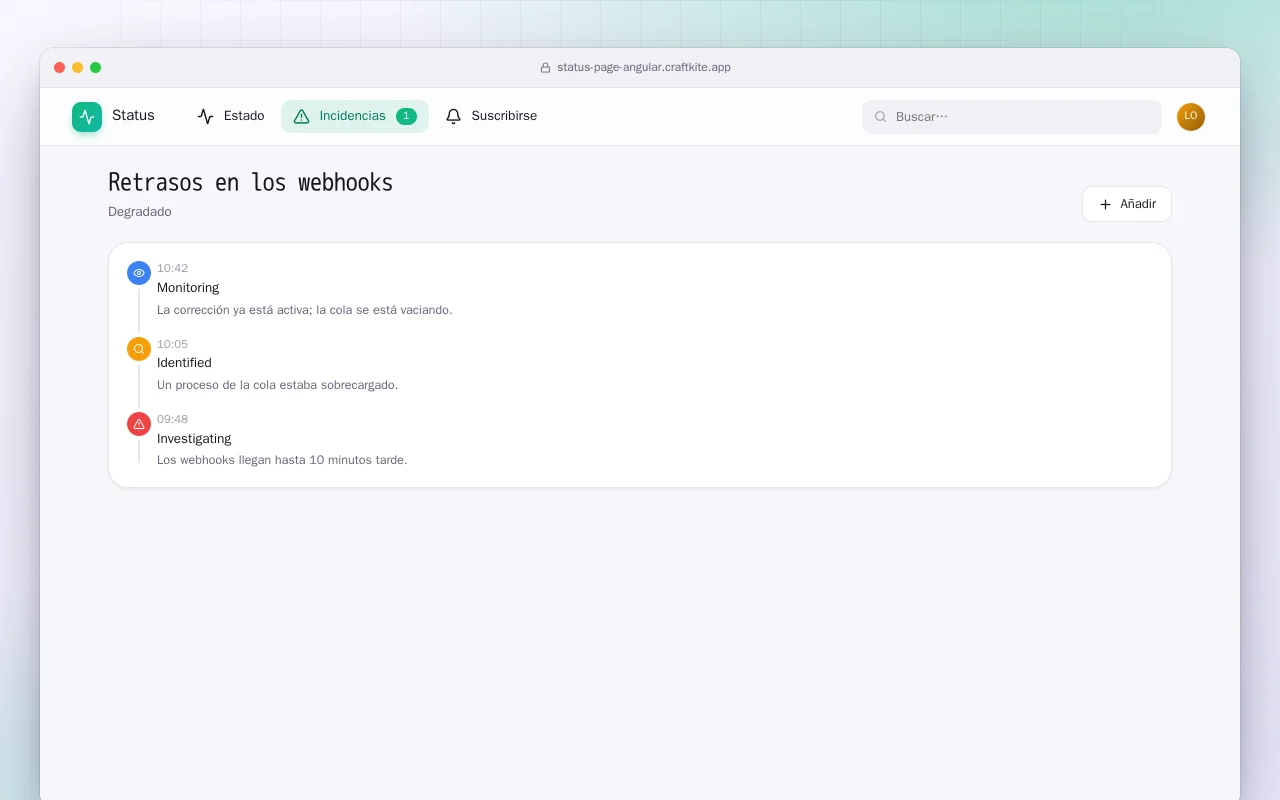Click the Status brand name text
Screen dimensions: 1280x800
(133, 116)
